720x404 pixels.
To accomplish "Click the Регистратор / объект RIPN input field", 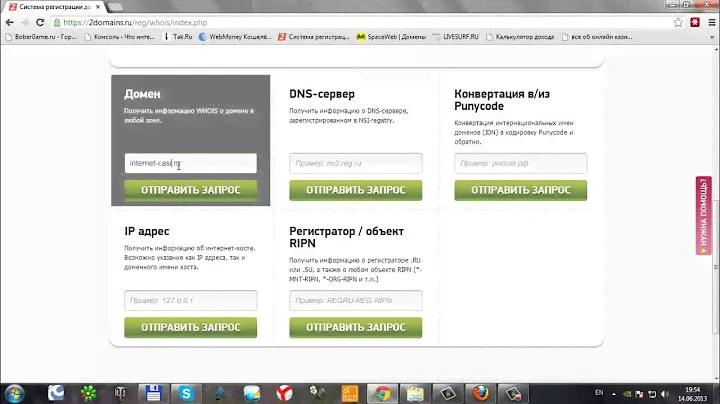I will coord(355,301).
